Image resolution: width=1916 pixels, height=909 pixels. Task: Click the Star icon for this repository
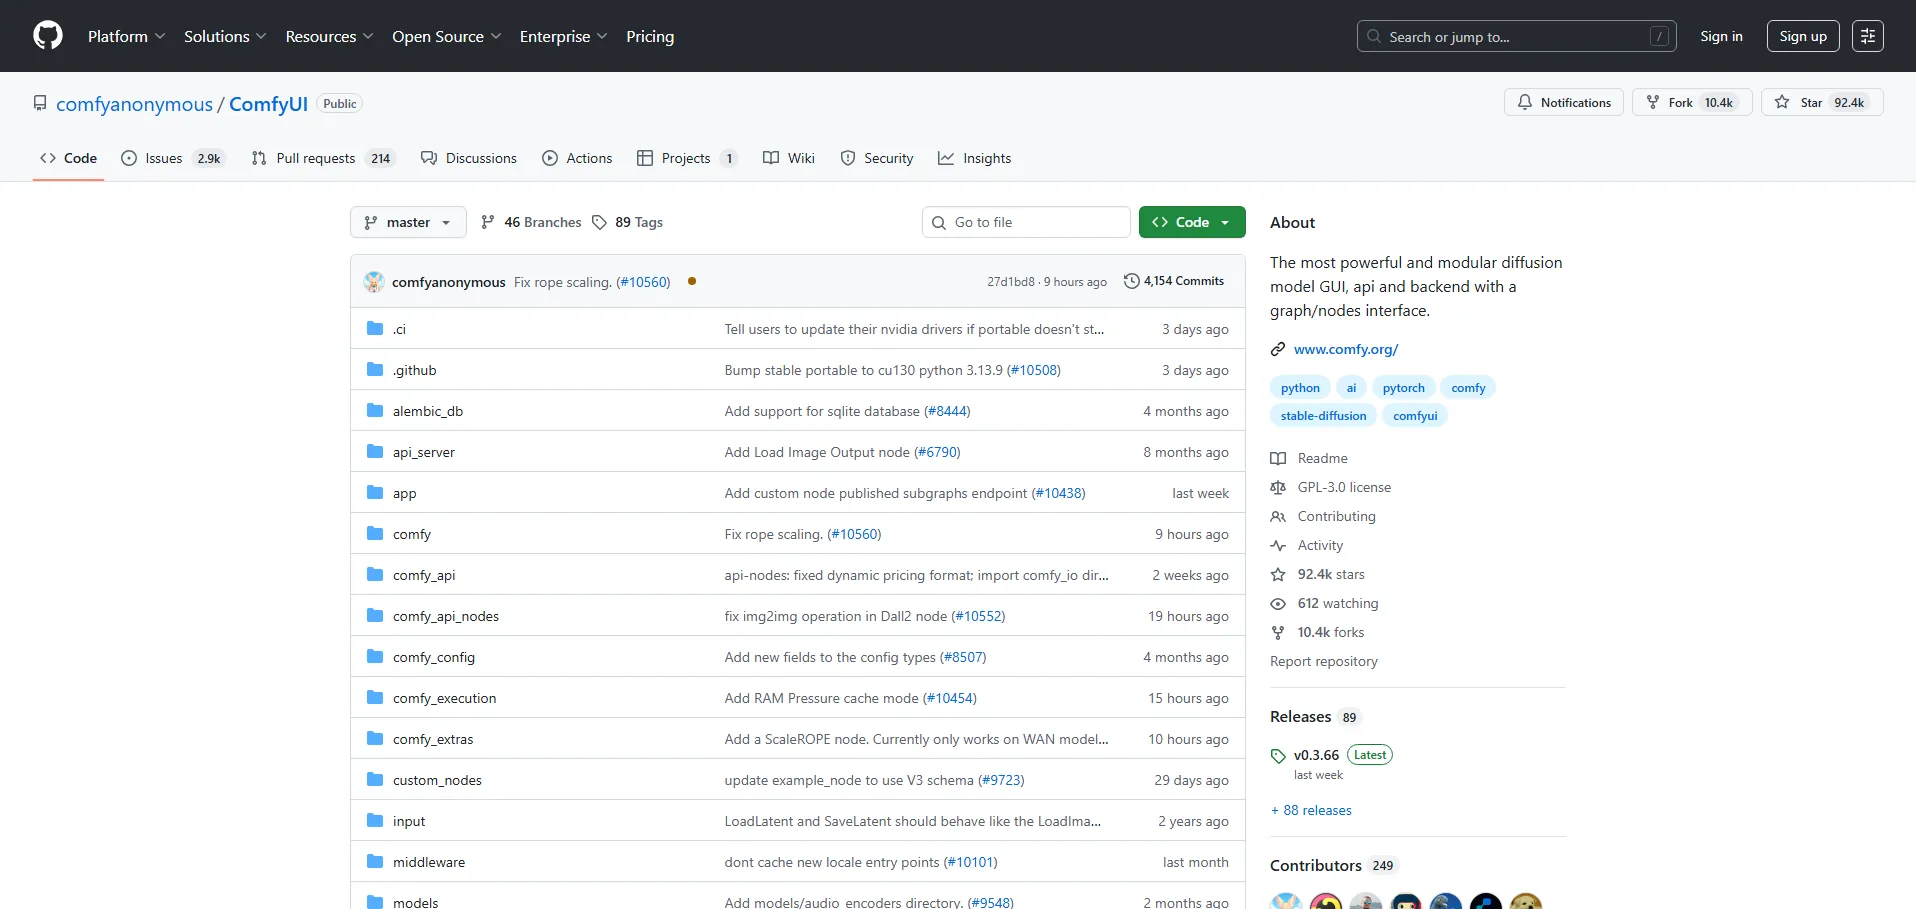tap(1782, 102)
